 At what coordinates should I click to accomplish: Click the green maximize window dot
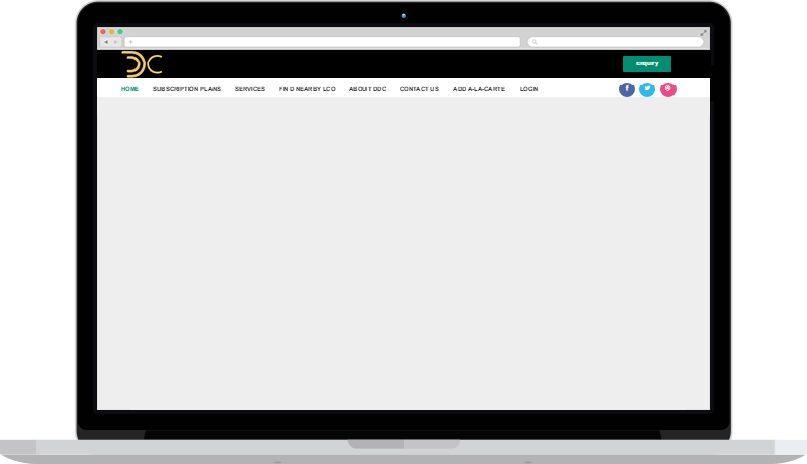[x=120, y=32]
